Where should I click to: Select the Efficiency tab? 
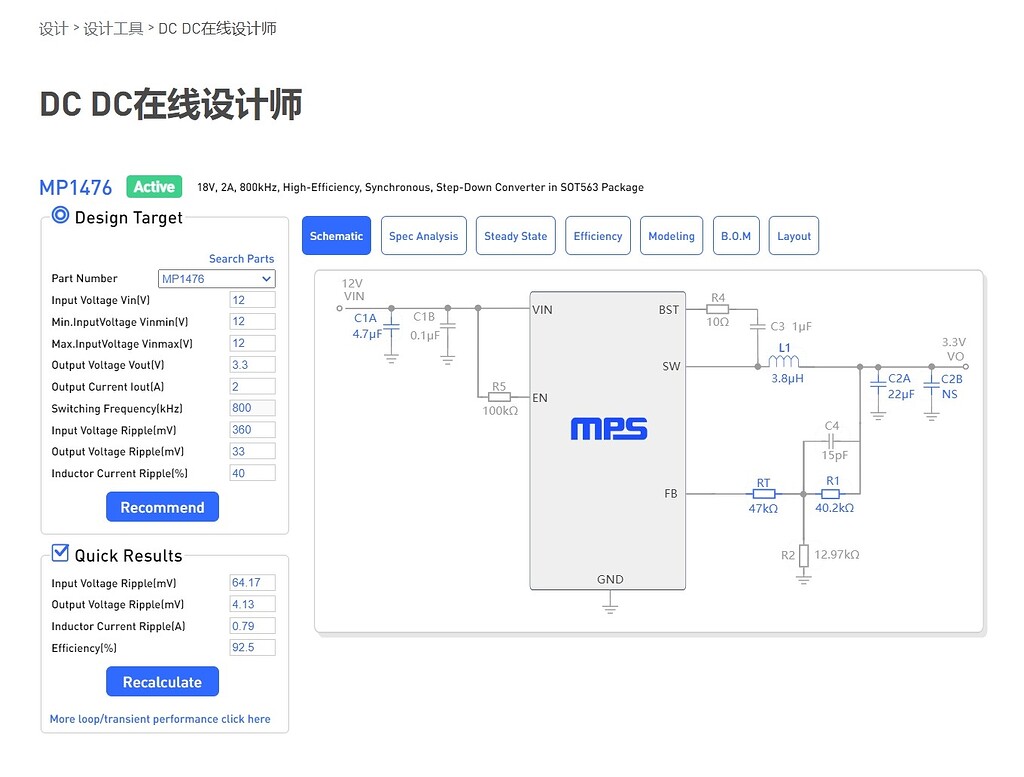[x=597, y=235]
